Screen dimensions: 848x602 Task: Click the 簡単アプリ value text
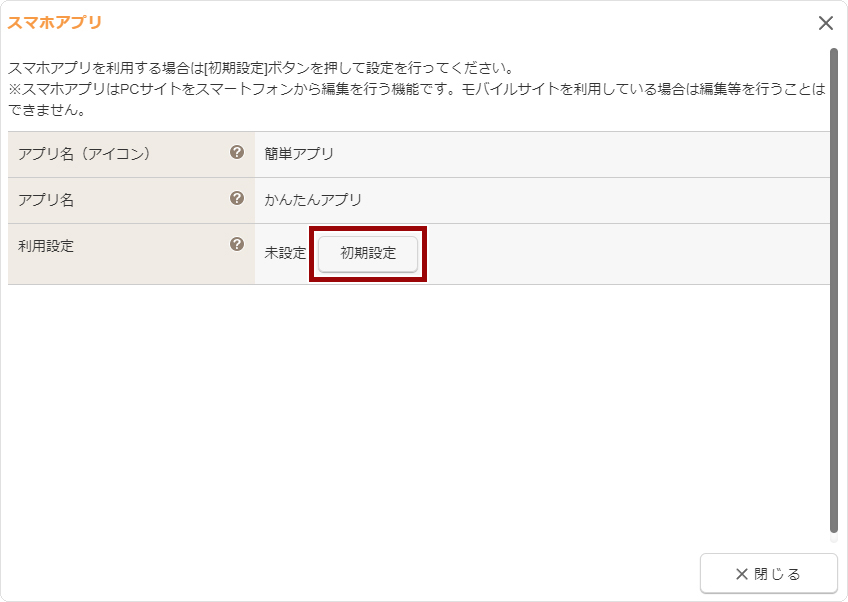click(x=299, y=154)
